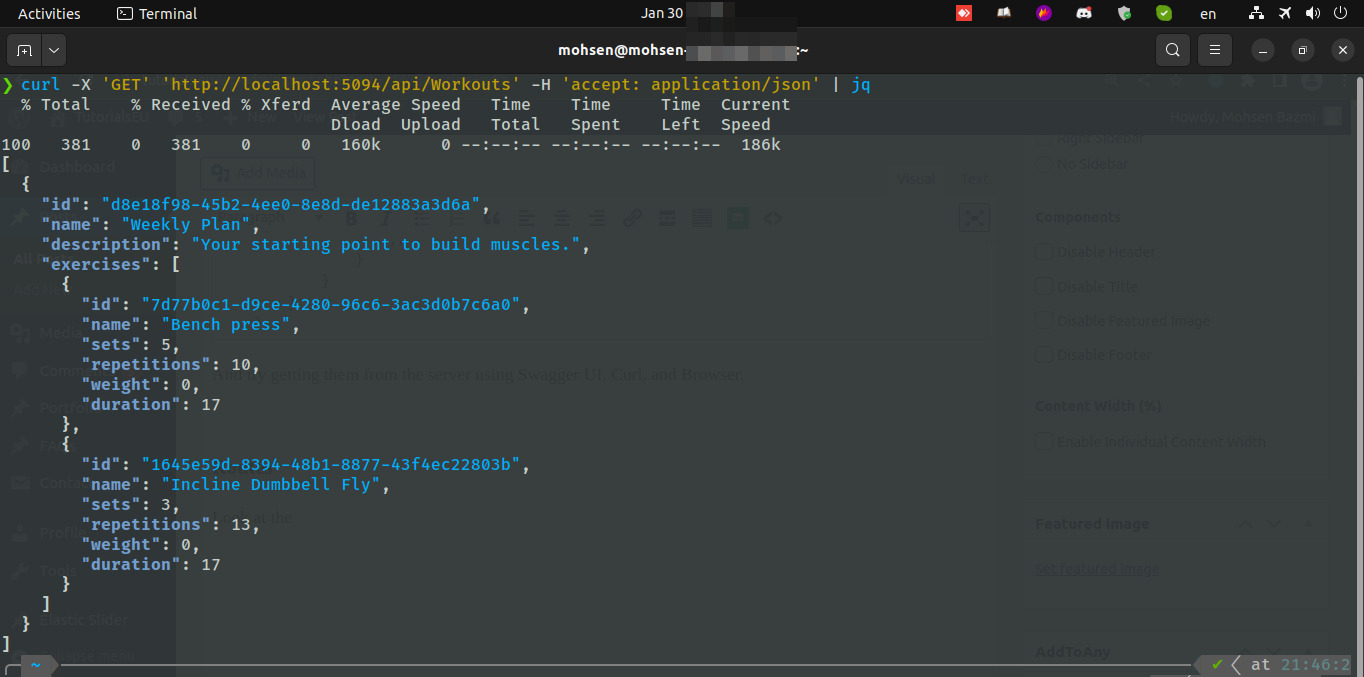Click Activities in the top bar
1364x677 pixels.
(49, 14)
